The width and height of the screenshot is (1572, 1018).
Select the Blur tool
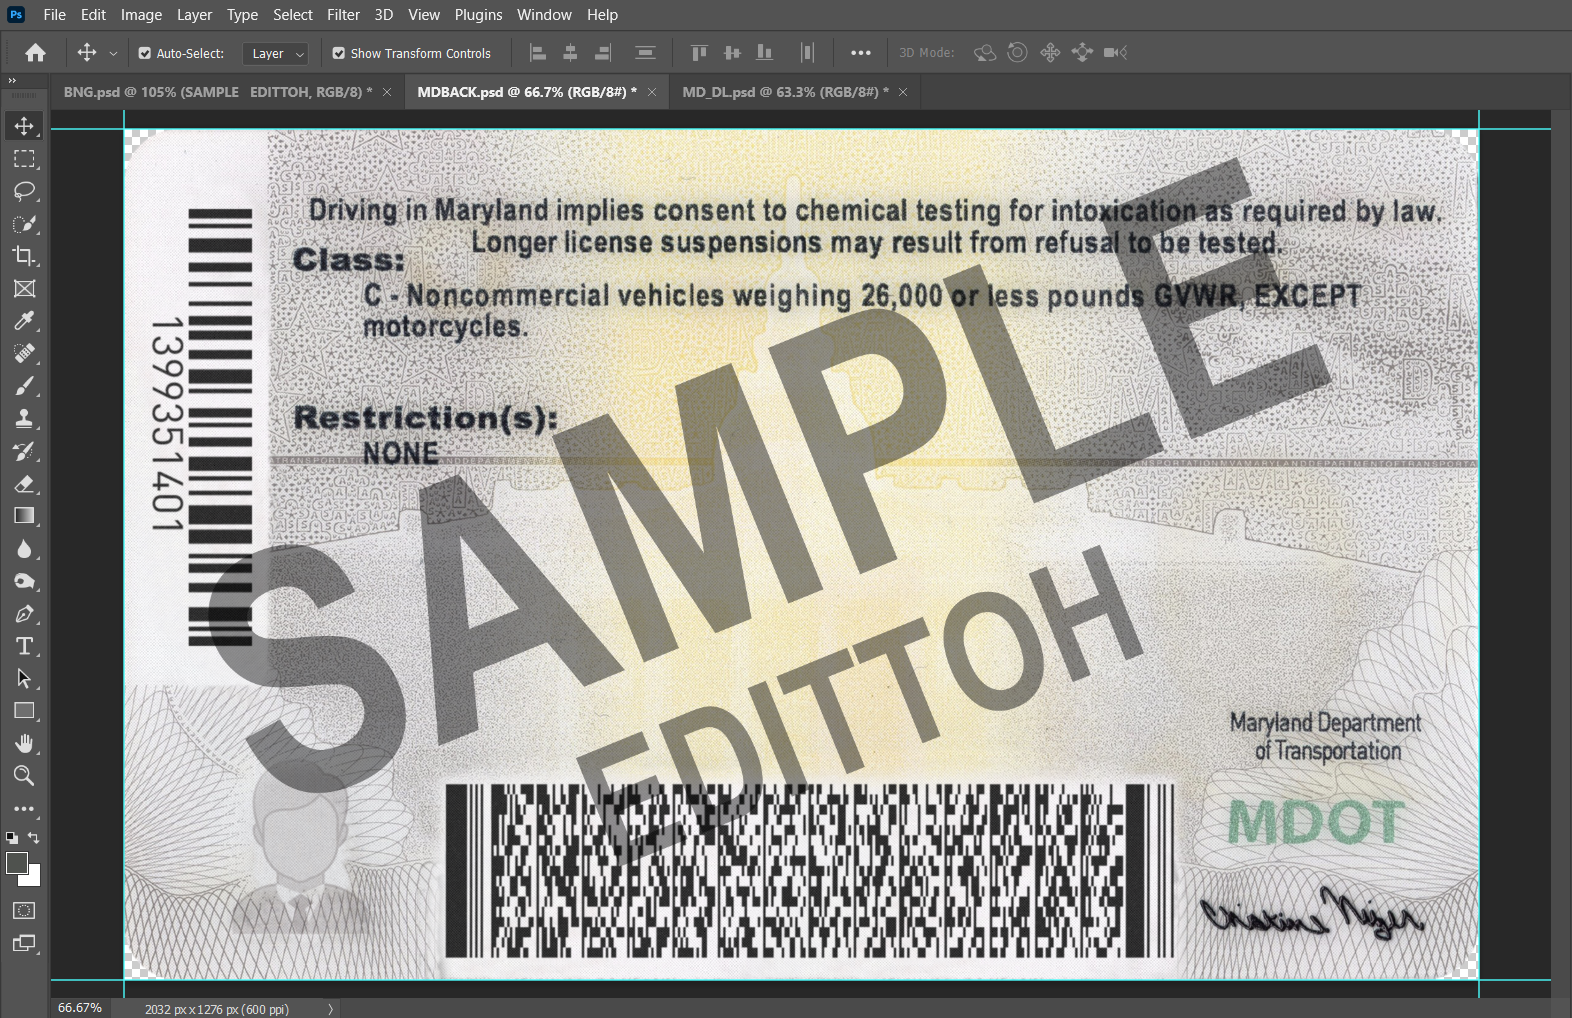click(x=24, y=549)
